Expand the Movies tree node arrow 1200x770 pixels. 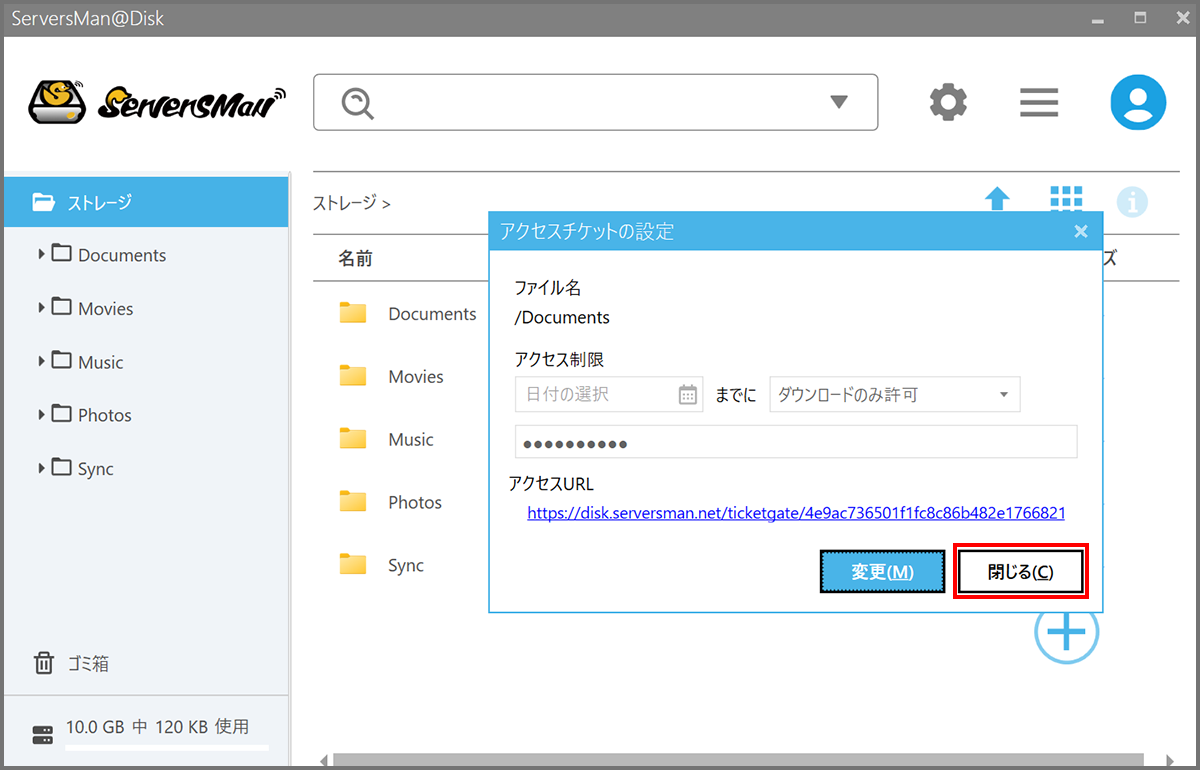41,307
